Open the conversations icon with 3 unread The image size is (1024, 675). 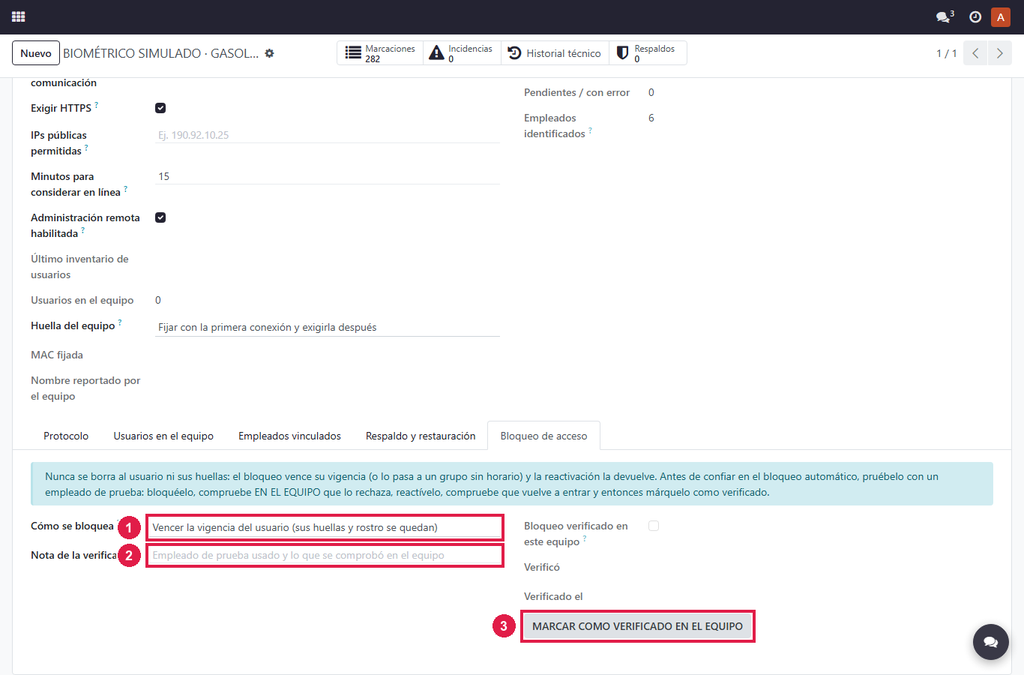[x=944, y=17]
